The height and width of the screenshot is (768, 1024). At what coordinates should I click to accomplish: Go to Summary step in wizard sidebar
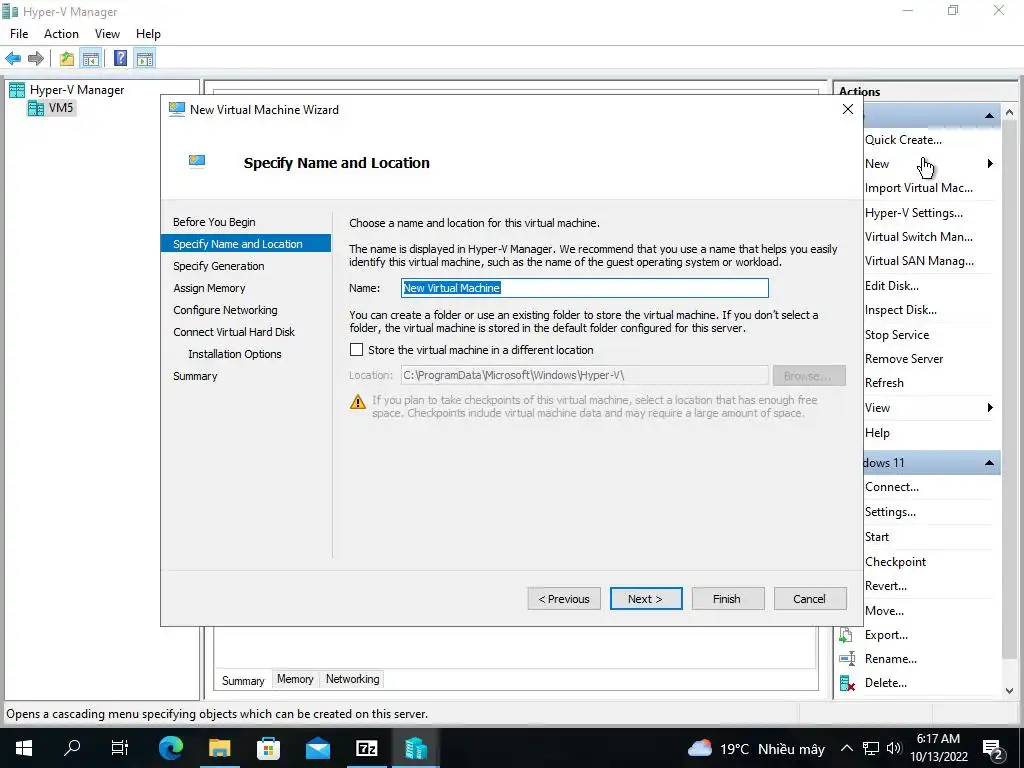[x=195, y=376]
